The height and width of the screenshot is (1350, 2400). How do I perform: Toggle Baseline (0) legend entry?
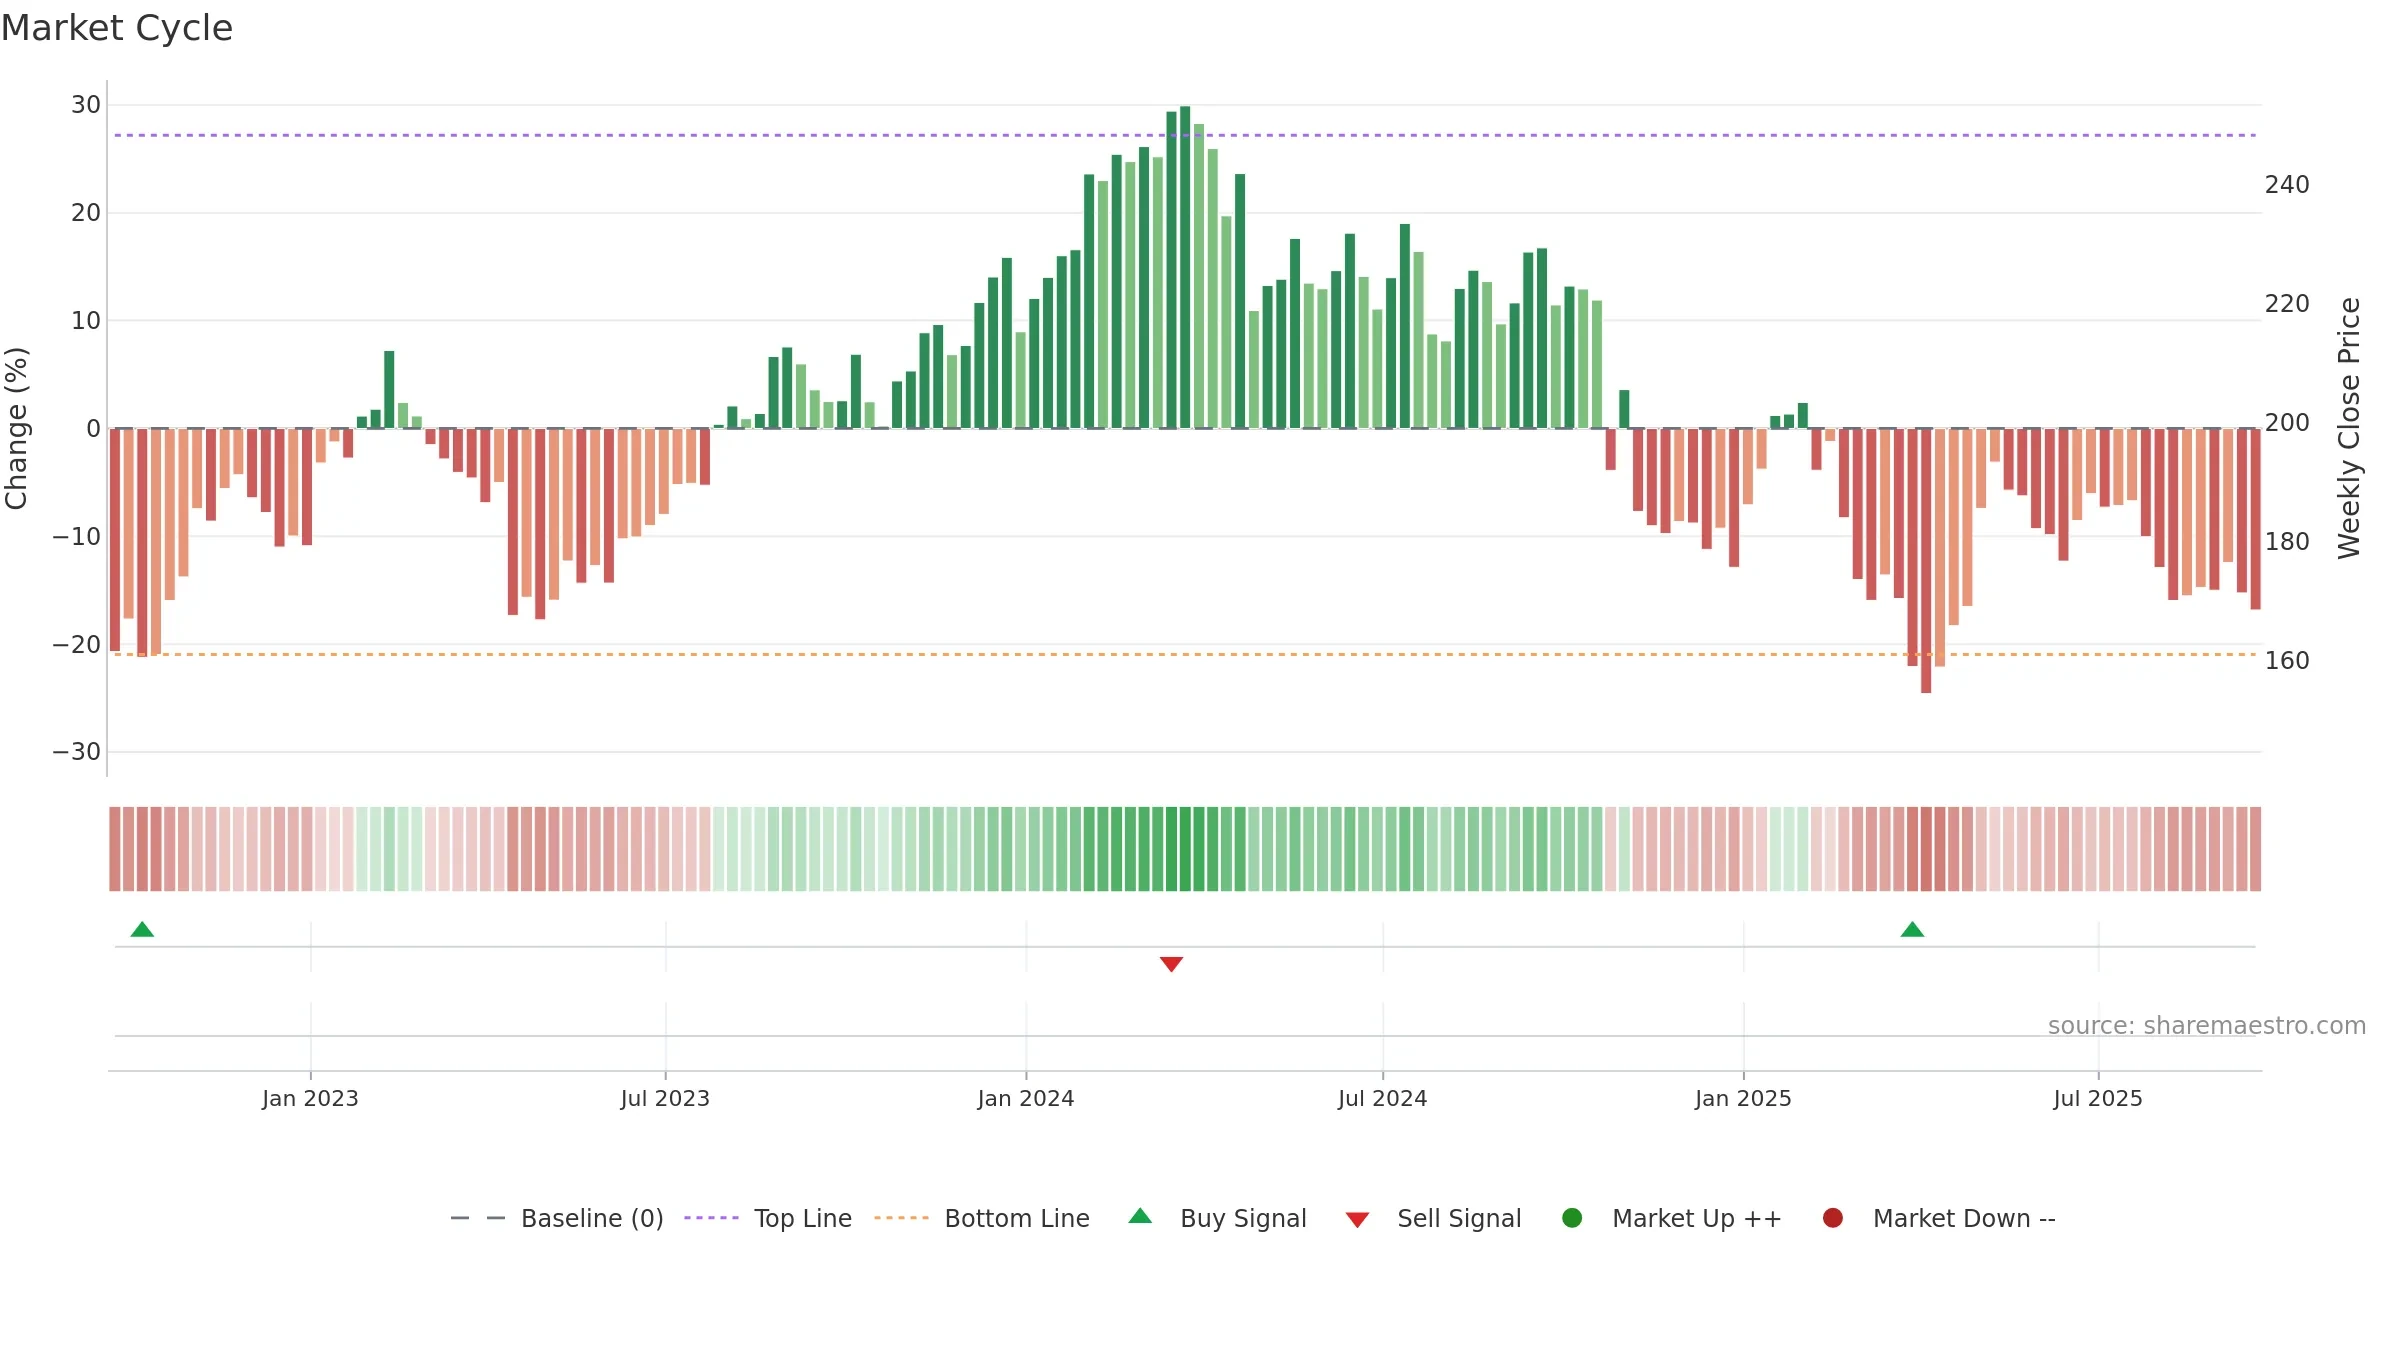click(557, 1218)
